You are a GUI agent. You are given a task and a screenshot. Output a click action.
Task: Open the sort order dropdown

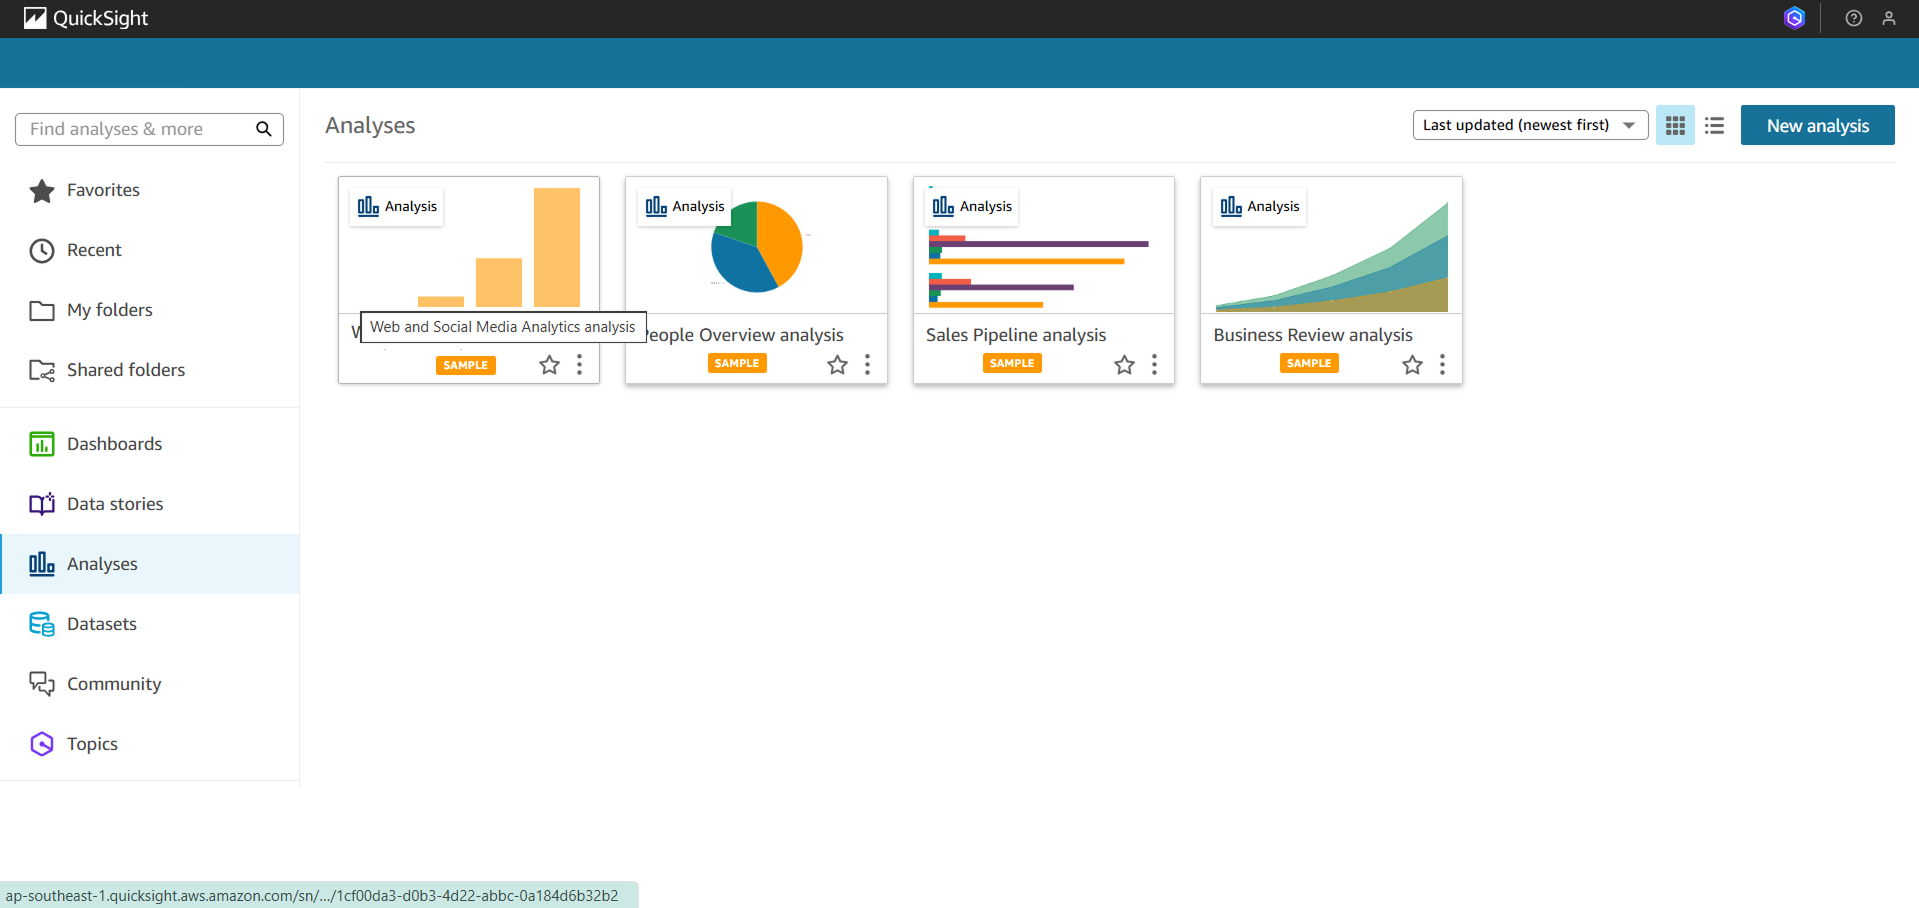1529,125
